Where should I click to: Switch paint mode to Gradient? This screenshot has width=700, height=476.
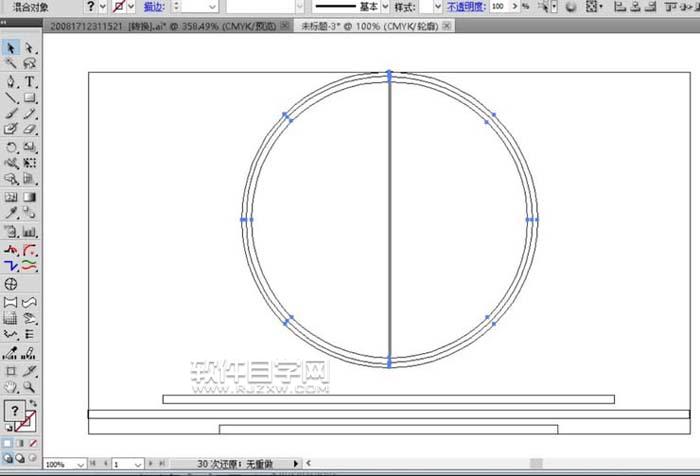(20, 443)
